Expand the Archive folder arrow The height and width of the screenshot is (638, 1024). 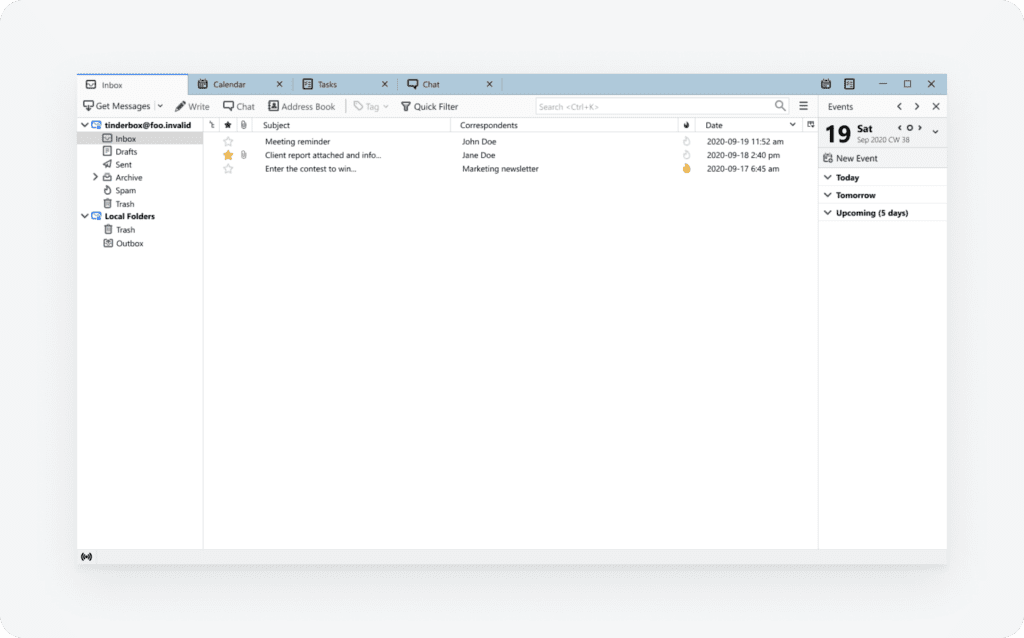(x=95, y=177)
